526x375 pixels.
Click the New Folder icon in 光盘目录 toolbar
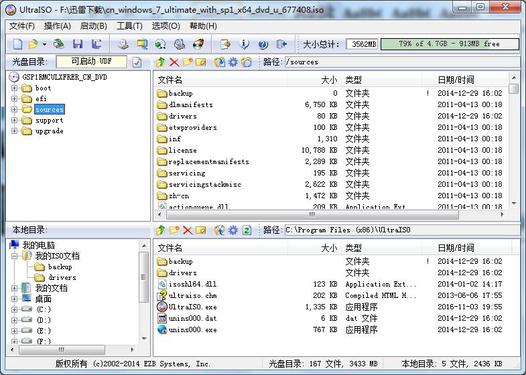(x=187, y=62)
